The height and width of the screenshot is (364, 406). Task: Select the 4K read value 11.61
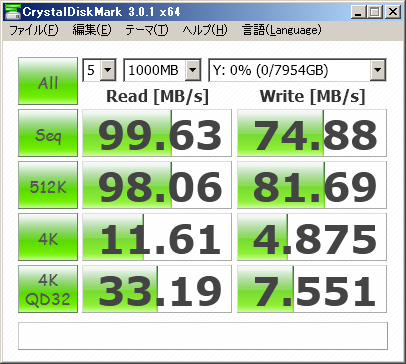[x=157, y=237]
